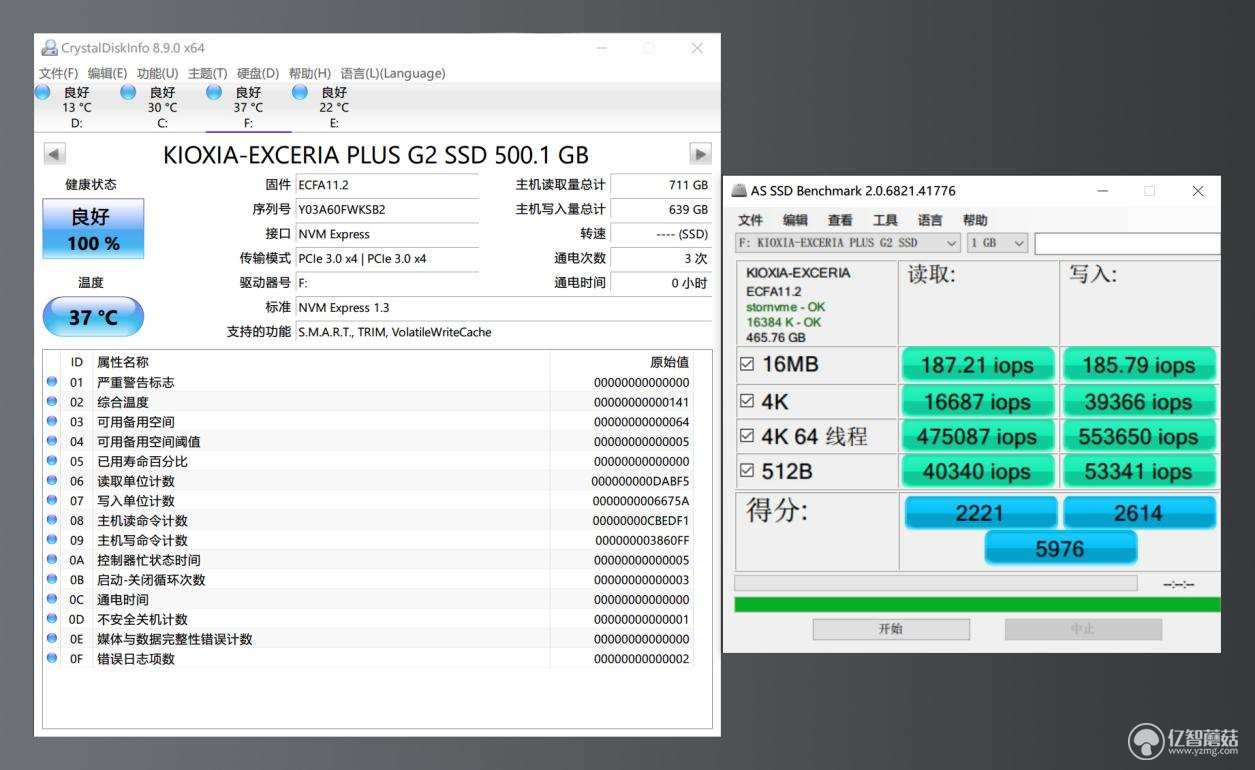1255x770 pixels.
Task: Click the 16MB read result 187.21 iops
Action: 977,365
